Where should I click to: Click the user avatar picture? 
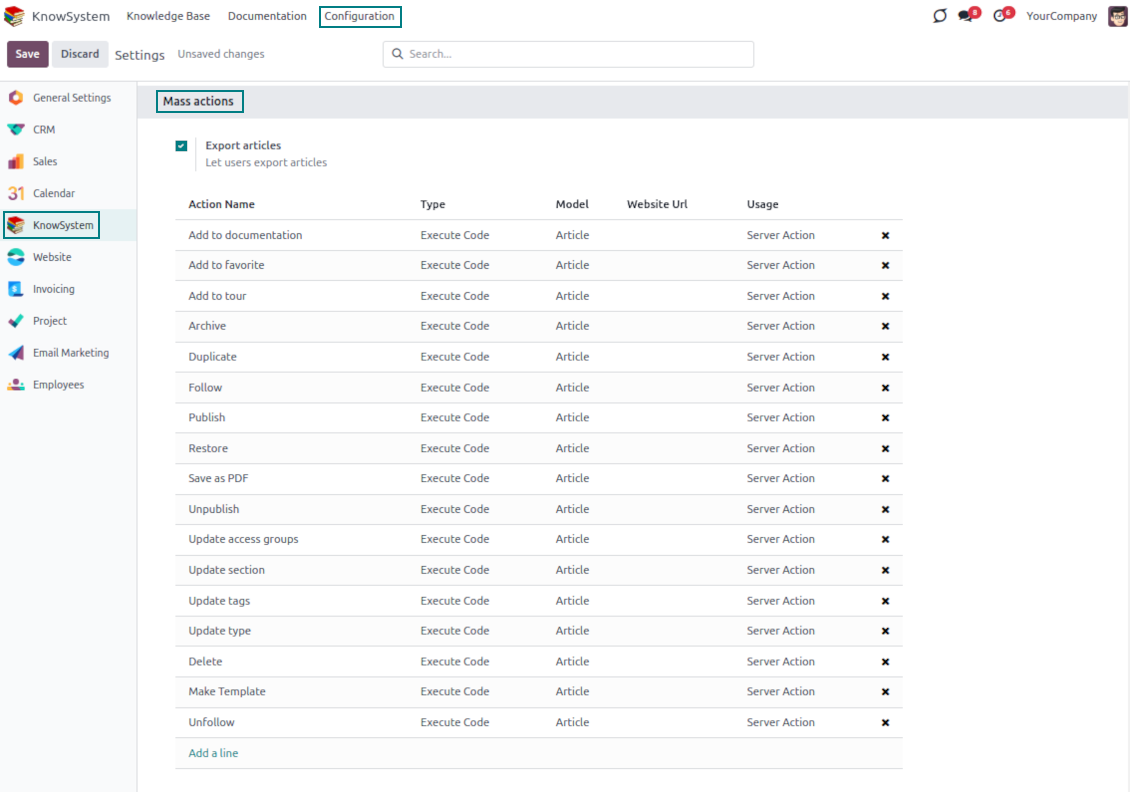point(1117,16)
